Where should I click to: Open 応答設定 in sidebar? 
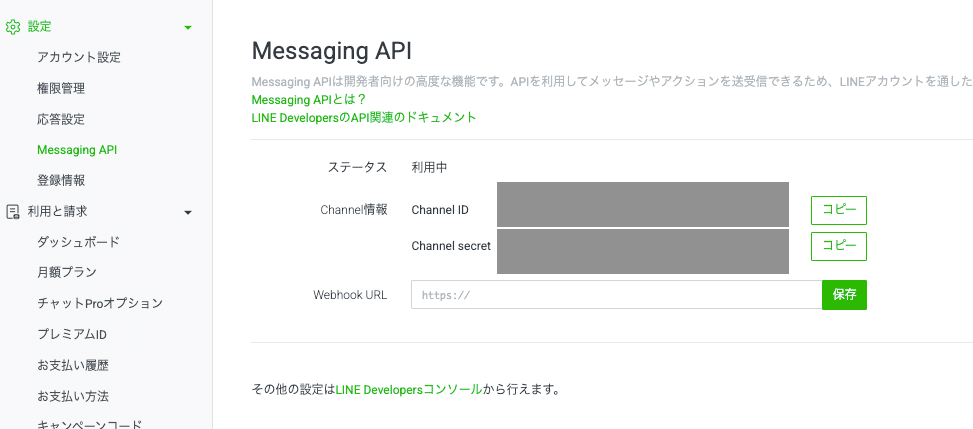[61, 119]
